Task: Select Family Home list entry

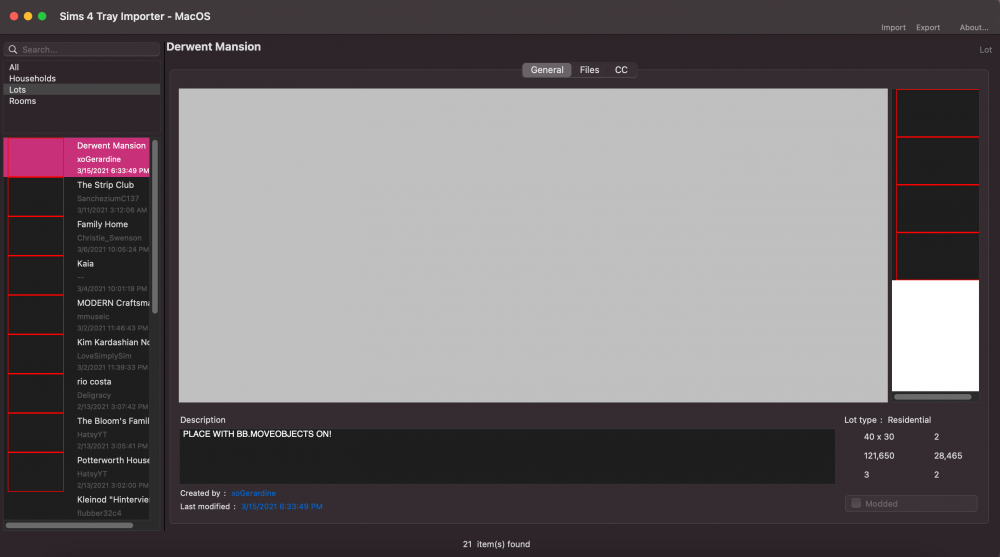Action: click(x=77, y=236)
